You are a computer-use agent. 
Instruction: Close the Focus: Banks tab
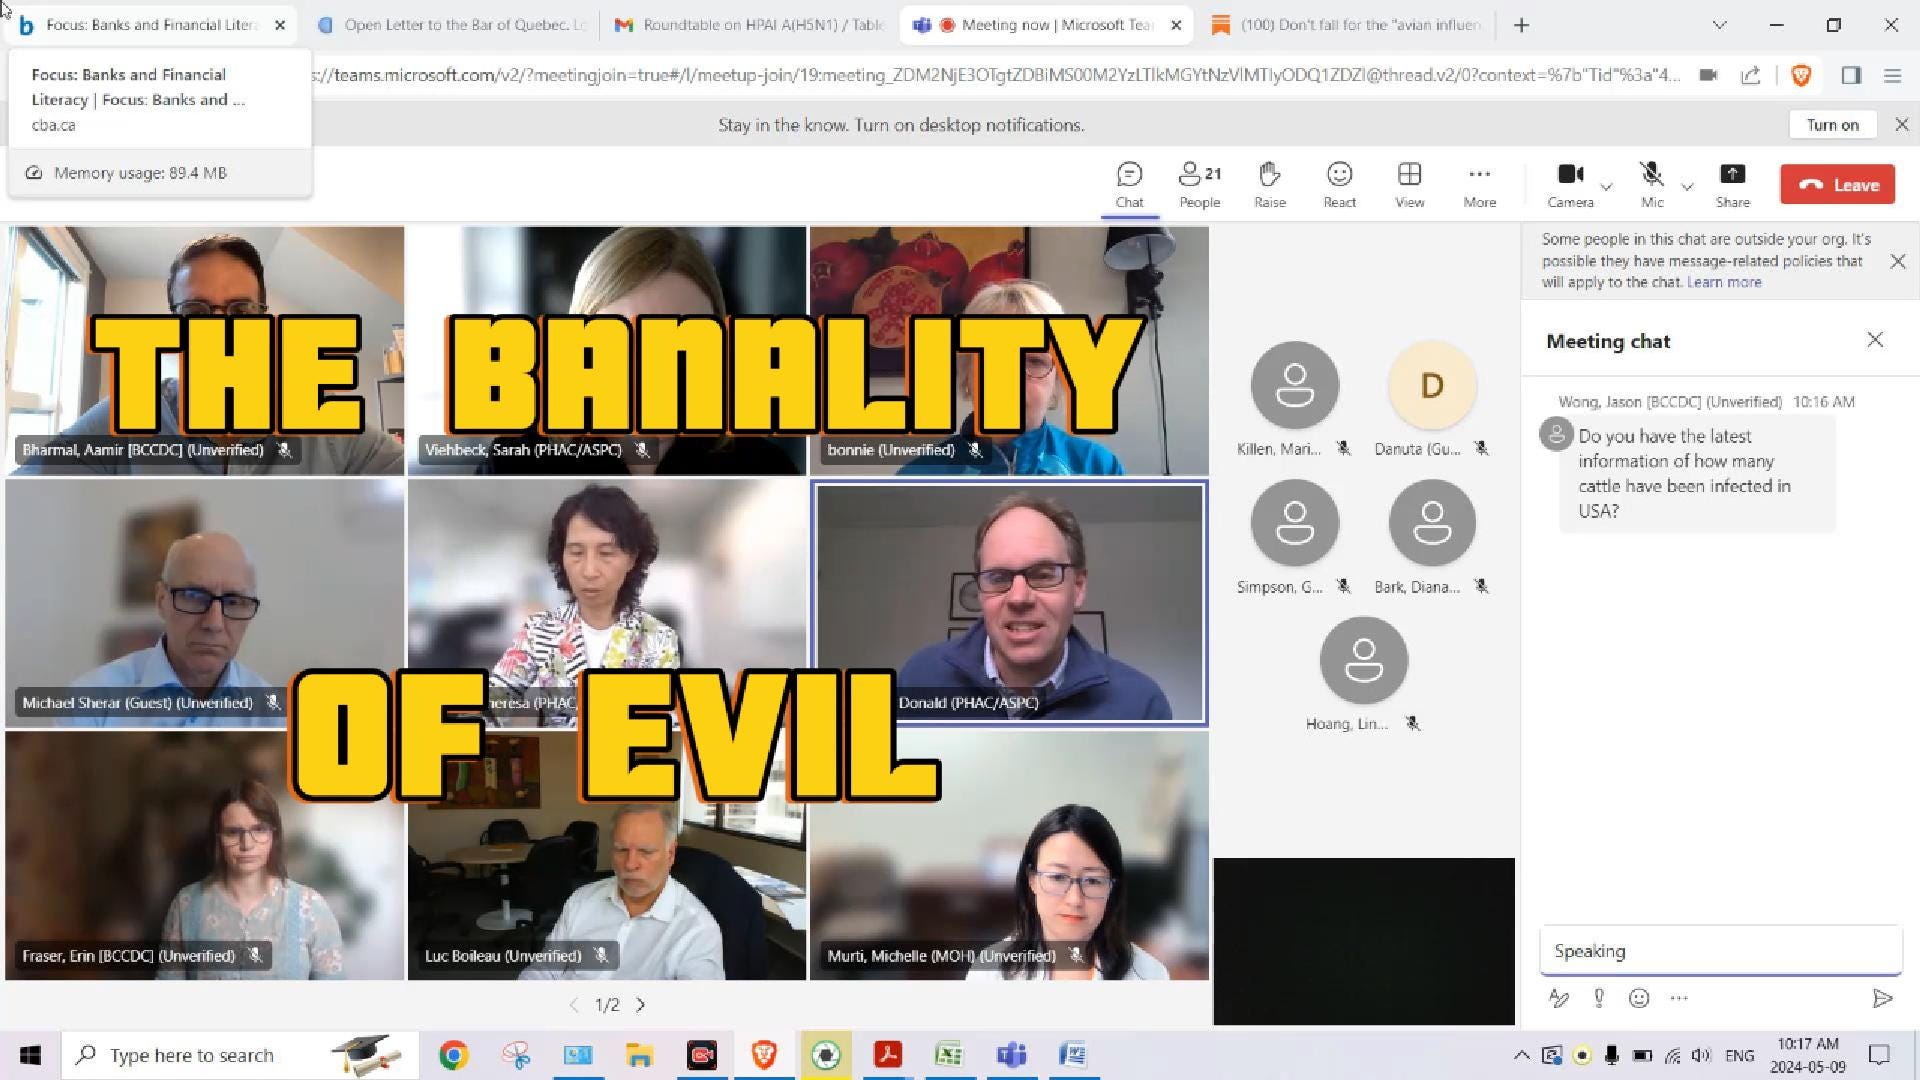[x=280, y=25]
